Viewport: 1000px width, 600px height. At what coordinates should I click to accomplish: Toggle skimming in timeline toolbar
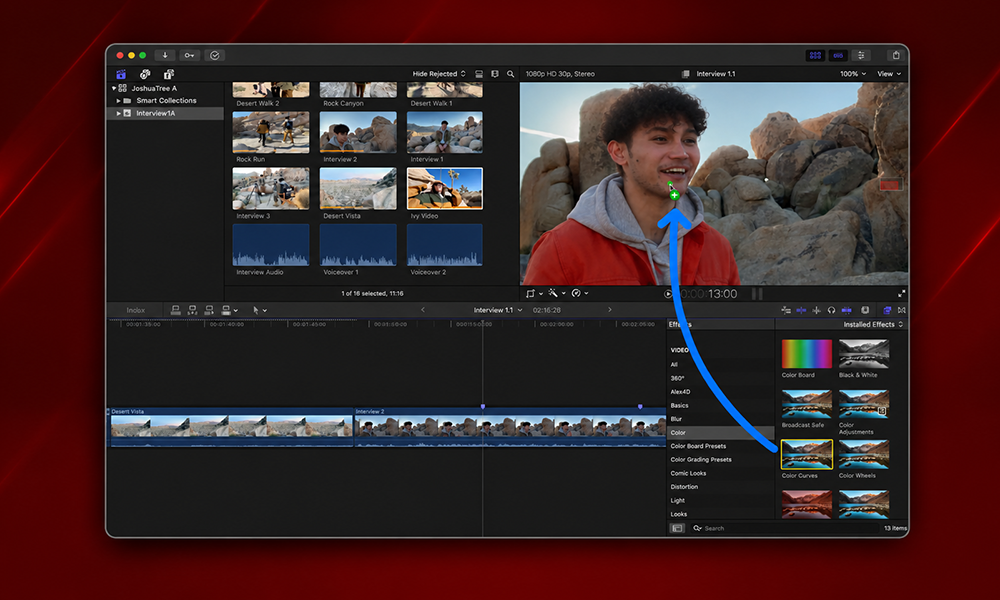coord(801,311)
